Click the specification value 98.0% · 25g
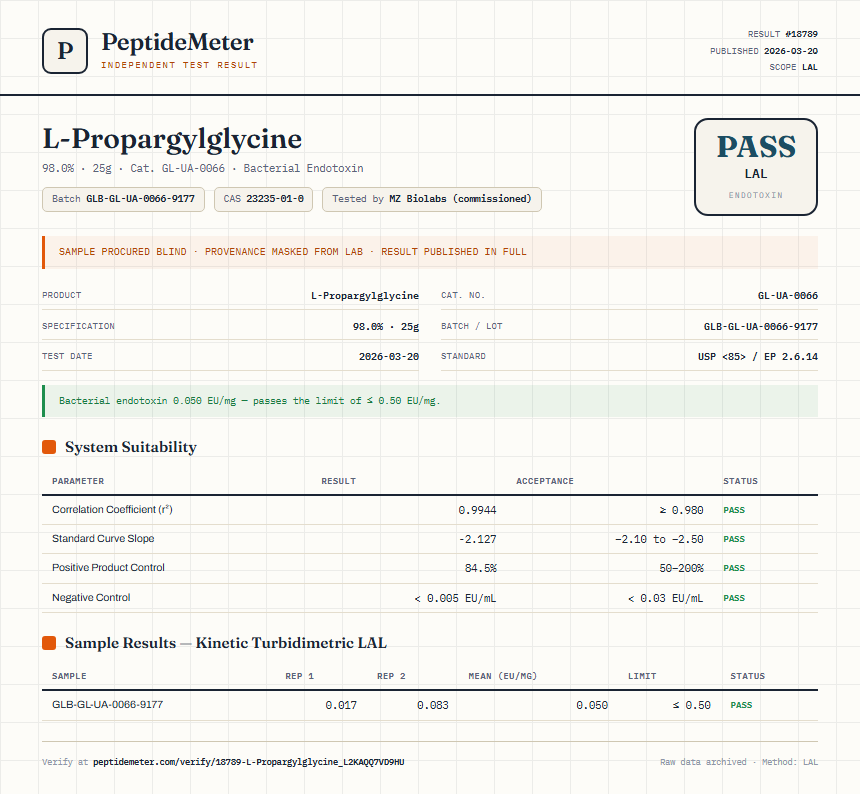This screenshot has width=860, height=794. 386,326
